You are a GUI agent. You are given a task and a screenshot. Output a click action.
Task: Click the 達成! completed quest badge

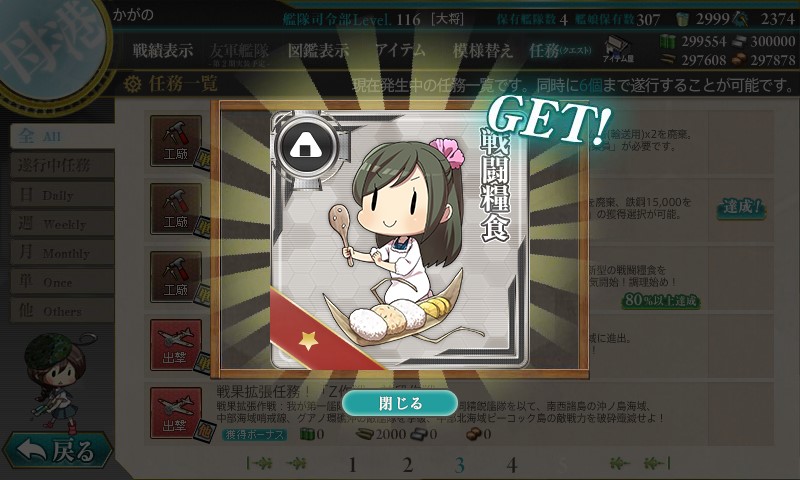pos(741,208)
